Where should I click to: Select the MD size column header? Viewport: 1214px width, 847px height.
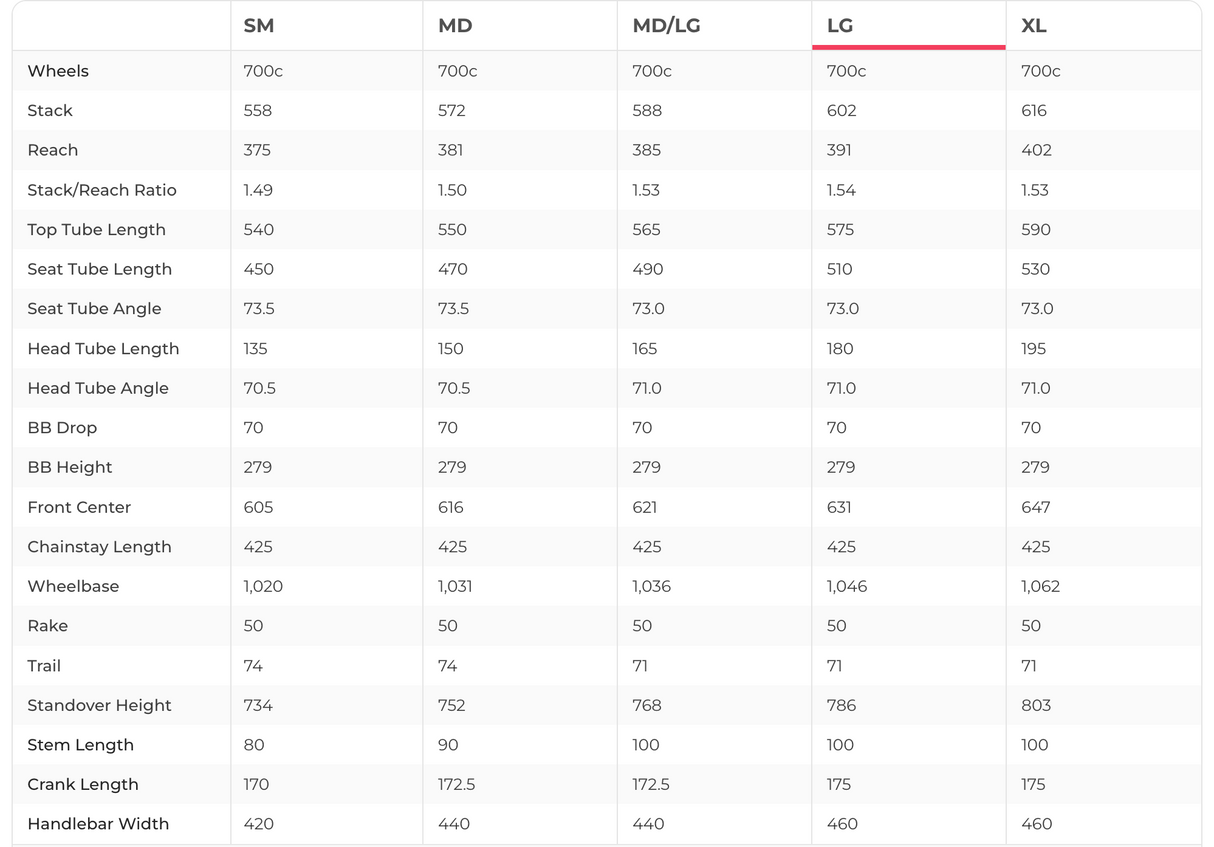click(455, 26)
